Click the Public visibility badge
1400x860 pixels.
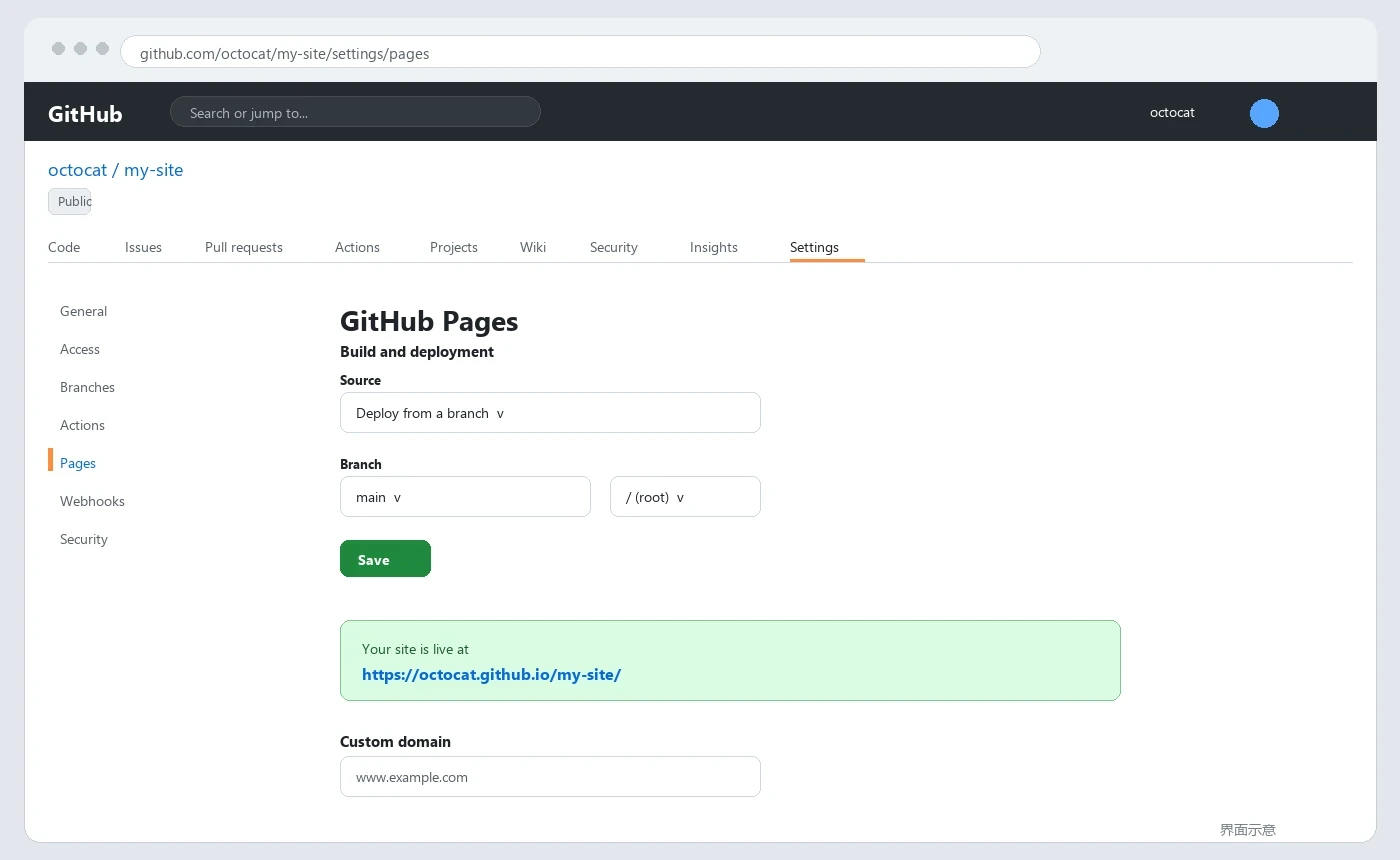point(70,201)
